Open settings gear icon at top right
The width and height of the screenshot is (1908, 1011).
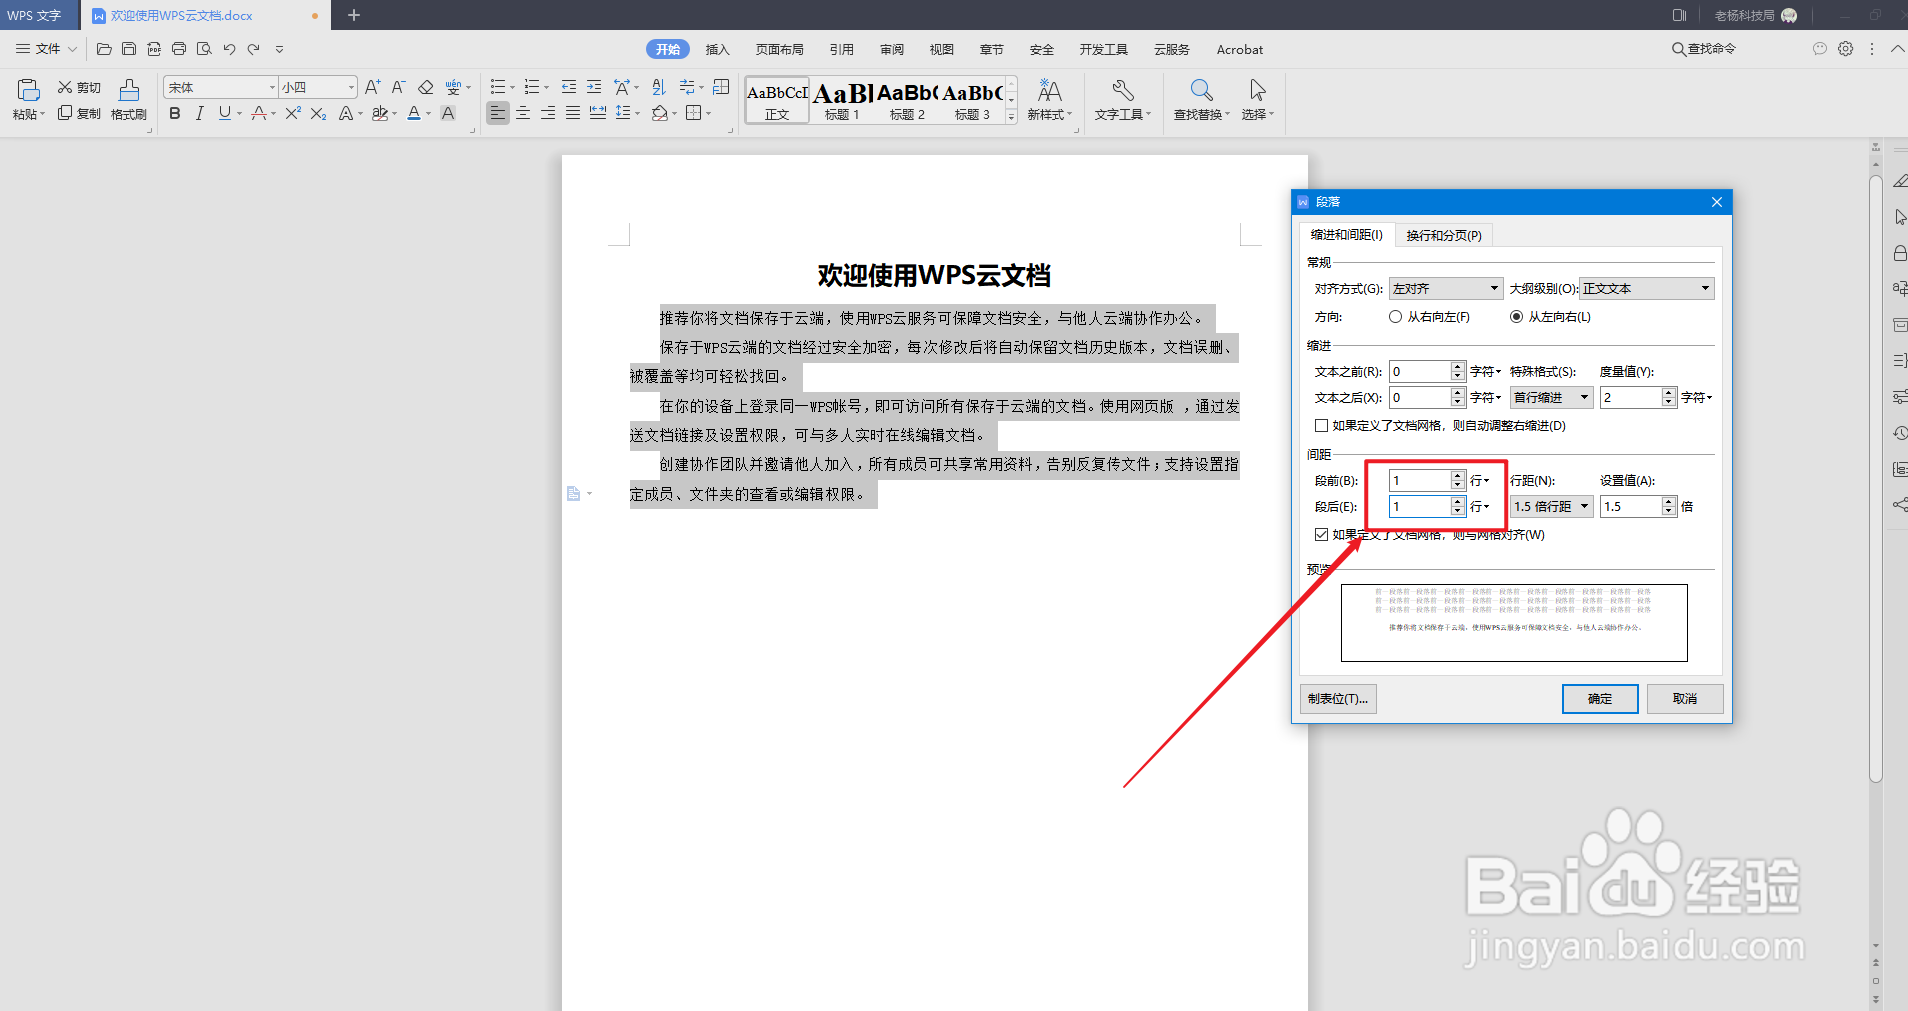pyautogui.click(x=1845, y=49)
